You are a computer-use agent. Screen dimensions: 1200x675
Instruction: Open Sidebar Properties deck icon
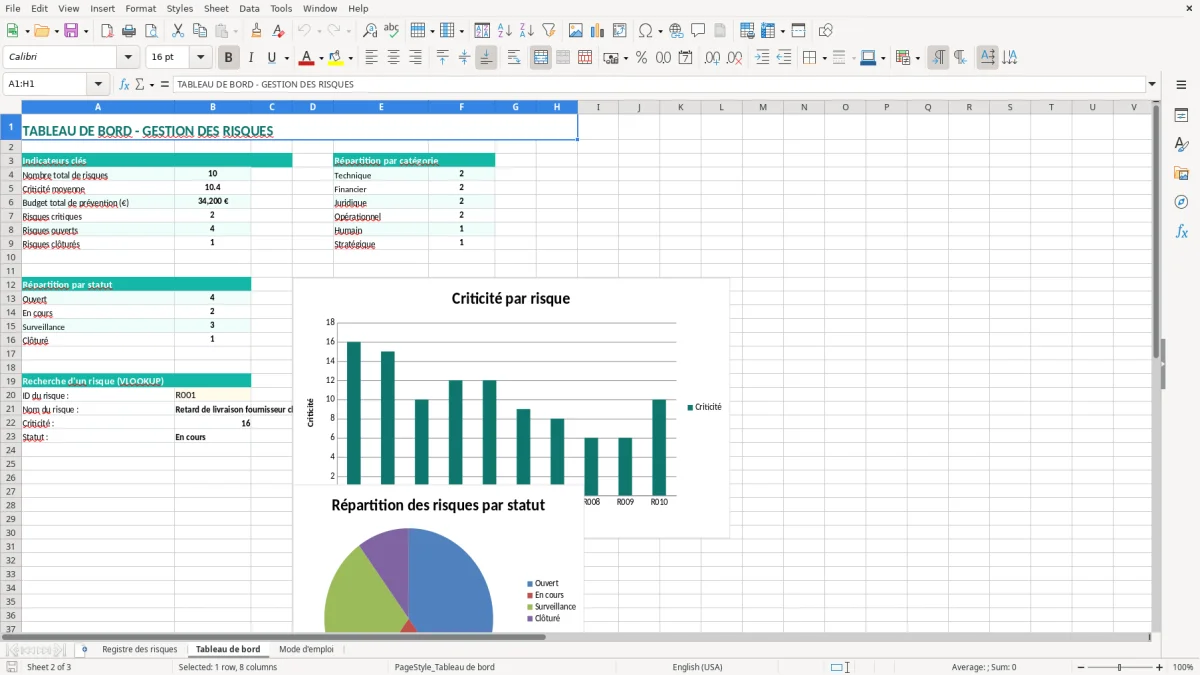[1181, 116]
